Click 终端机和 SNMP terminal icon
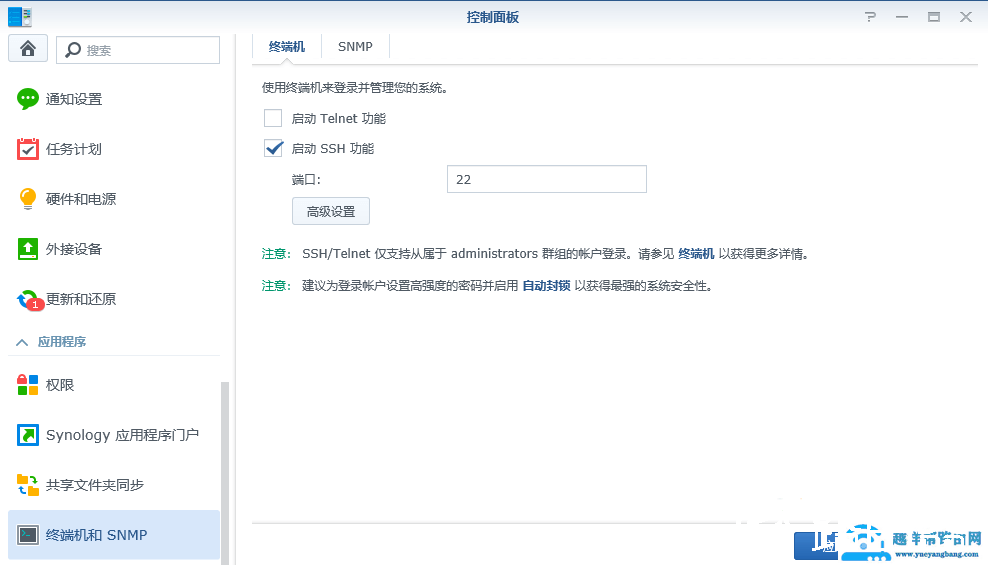The width and height of the screenshot is (988, 565). pos(27,535)
